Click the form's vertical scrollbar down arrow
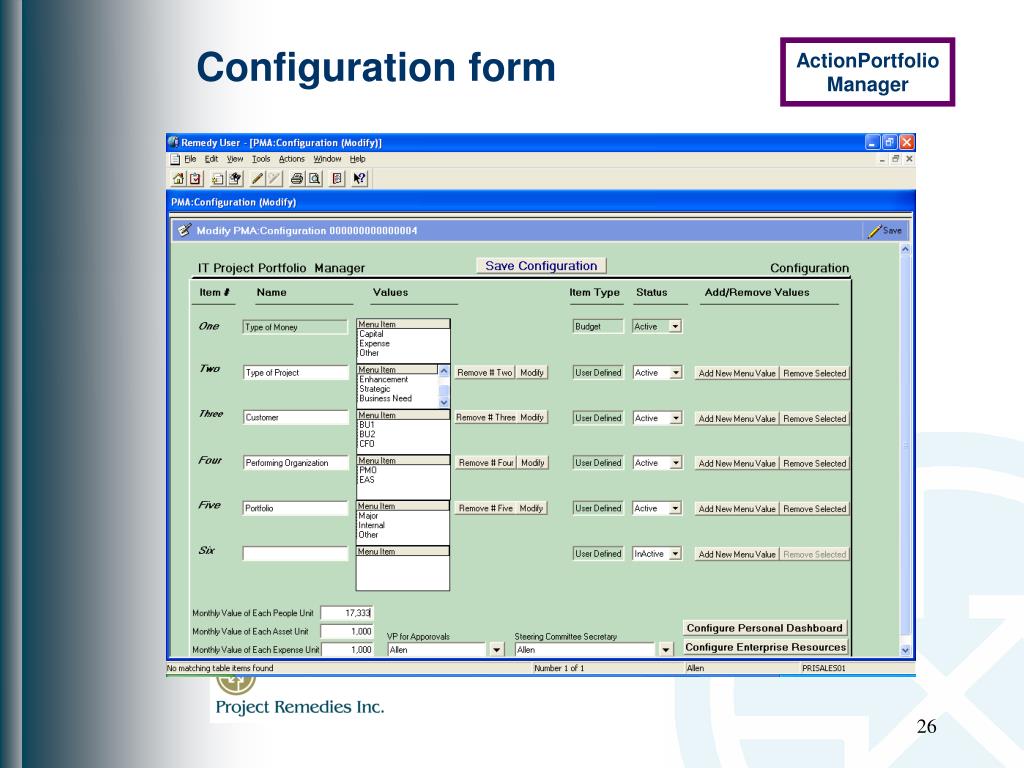 tap(905, 650)
